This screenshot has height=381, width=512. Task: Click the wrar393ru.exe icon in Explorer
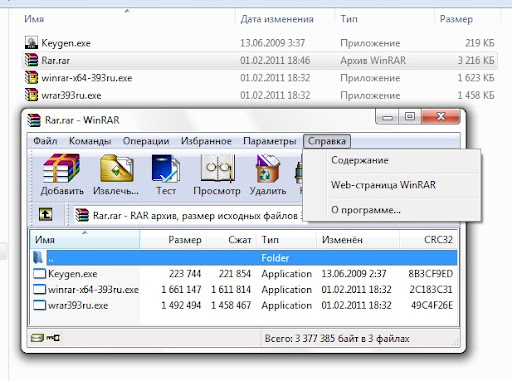(31, 95)
